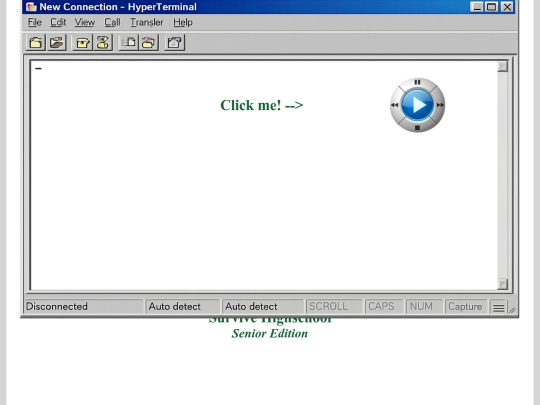This screenshot has height=405, width=540.
Task: Click the status bar lines icon
Action: (498, 307)
